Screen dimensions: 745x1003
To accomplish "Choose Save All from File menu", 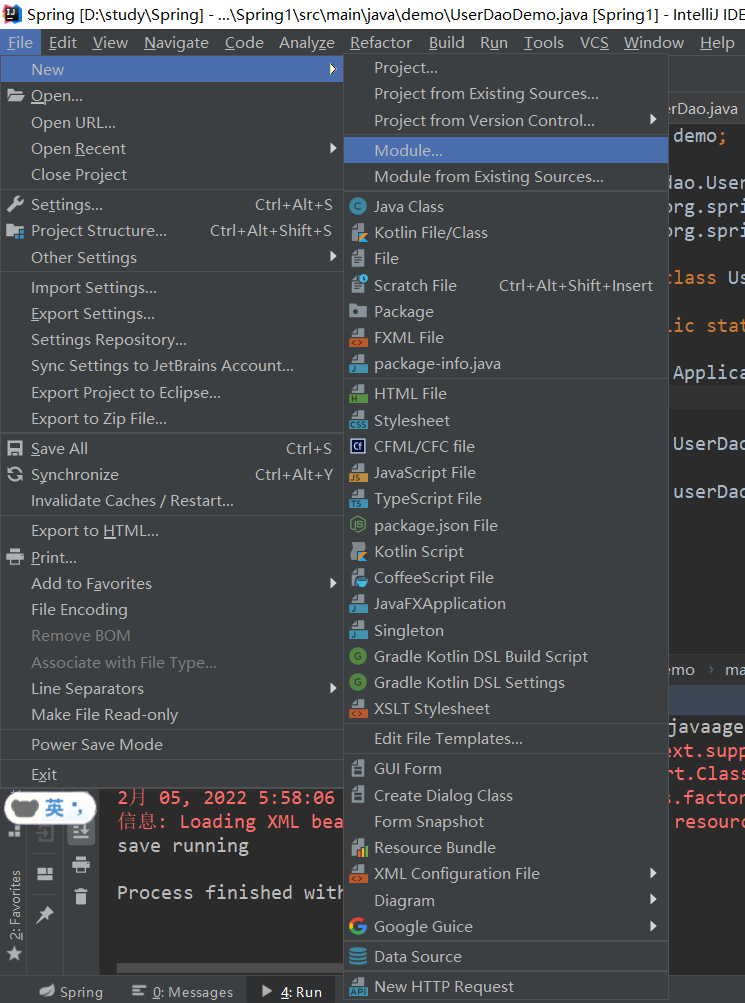I will [x=171, y=449].
